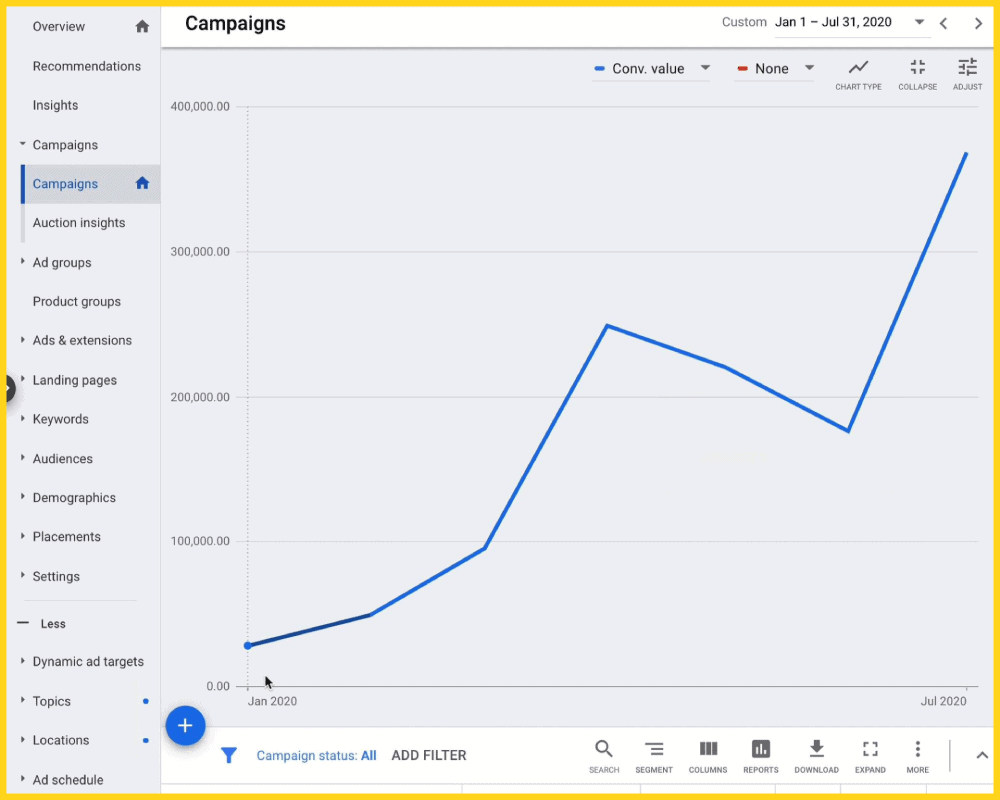The height and width of the screenshot is (800, 1000).
Task: Open Topics in sidebar
Action: click(52, 701)
